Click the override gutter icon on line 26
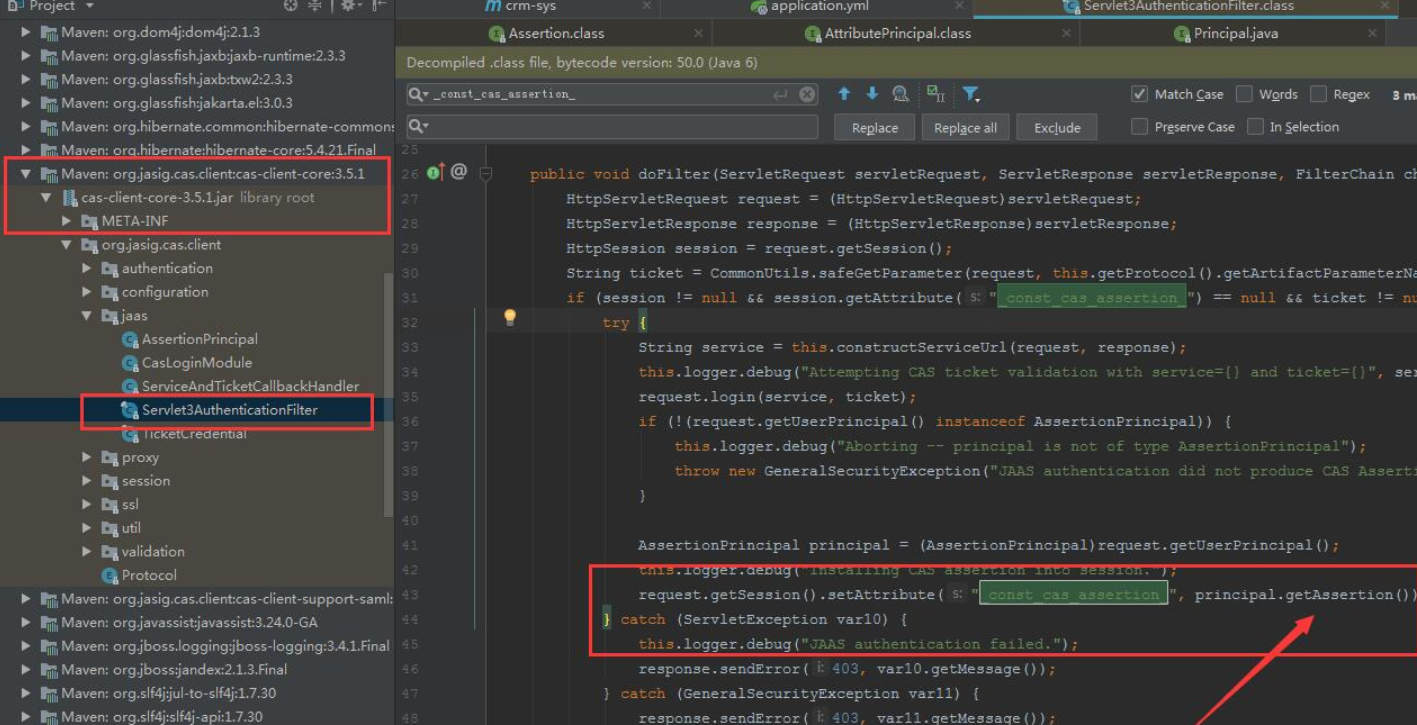Viewport: 1417px width, 725px height. (435, 172)
